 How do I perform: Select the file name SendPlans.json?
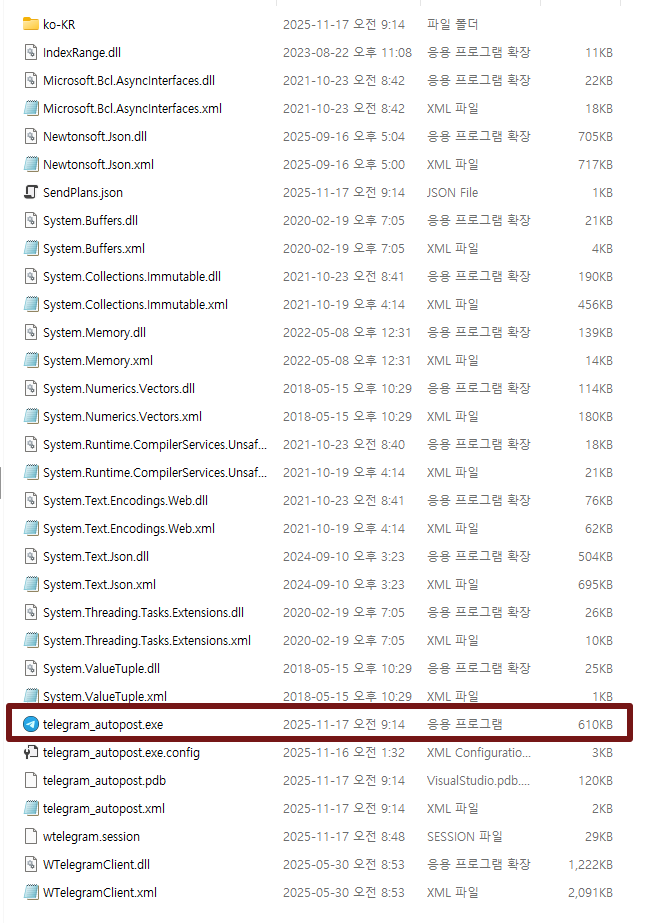(83, 192)
